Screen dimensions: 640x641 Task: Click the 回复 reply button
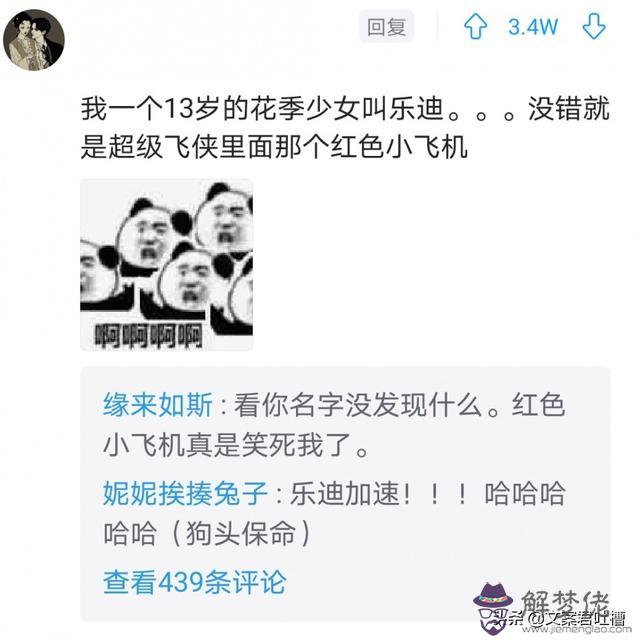coord(386,27)
